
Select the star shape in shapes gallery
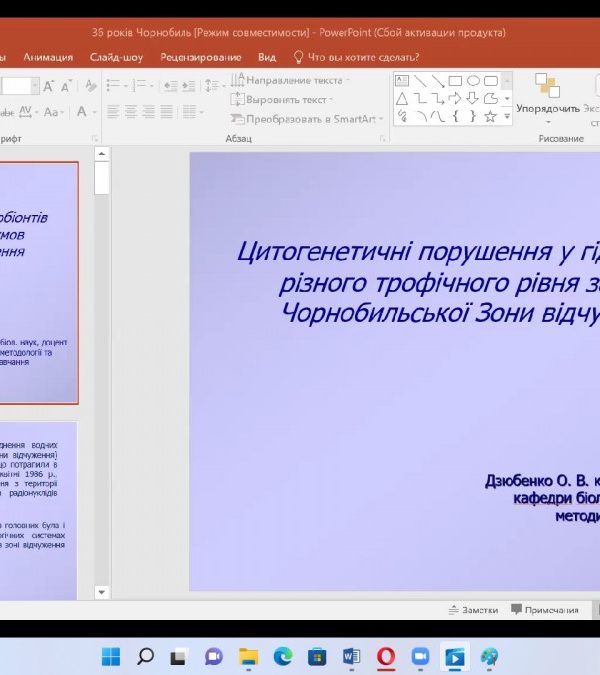coord(490,116)
